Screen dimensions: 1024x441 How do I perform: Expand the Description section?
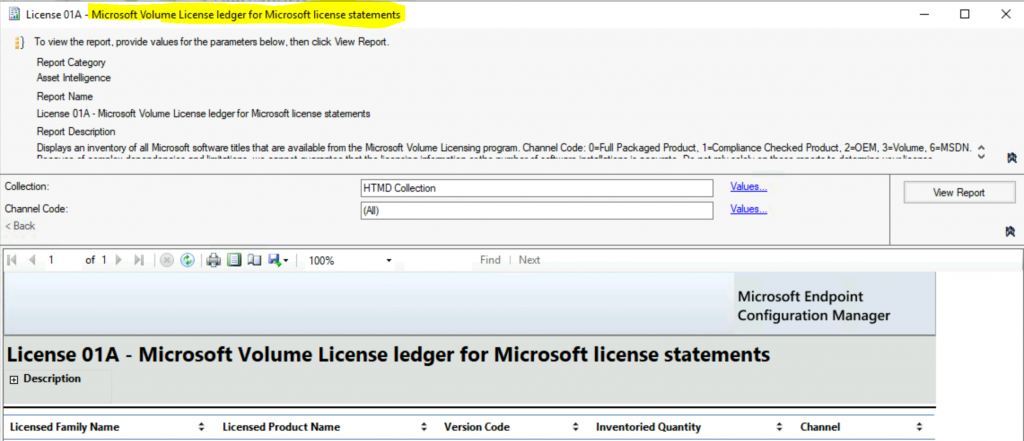[14, 380]
